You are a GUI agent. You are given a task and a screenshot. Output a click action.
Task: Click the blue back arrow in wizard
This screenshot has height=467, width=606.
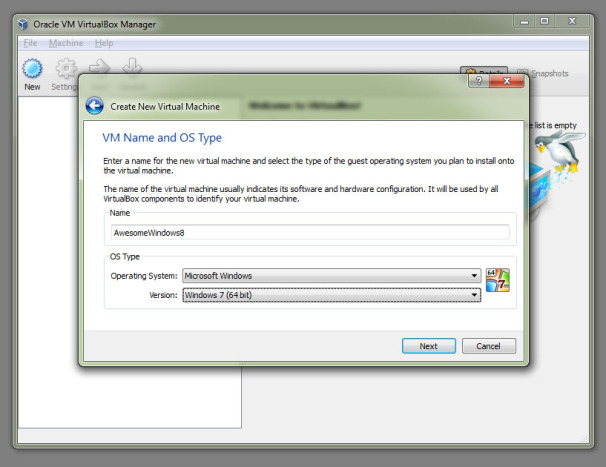point(95,106)
